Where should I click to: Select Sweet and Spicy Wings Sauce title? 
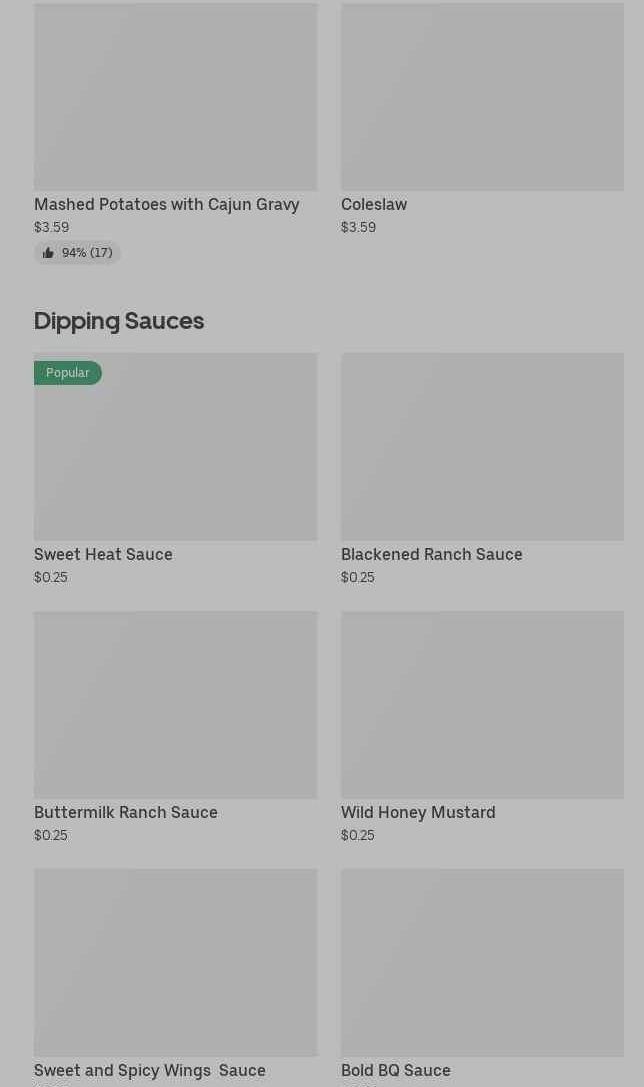coord(150,1070)
